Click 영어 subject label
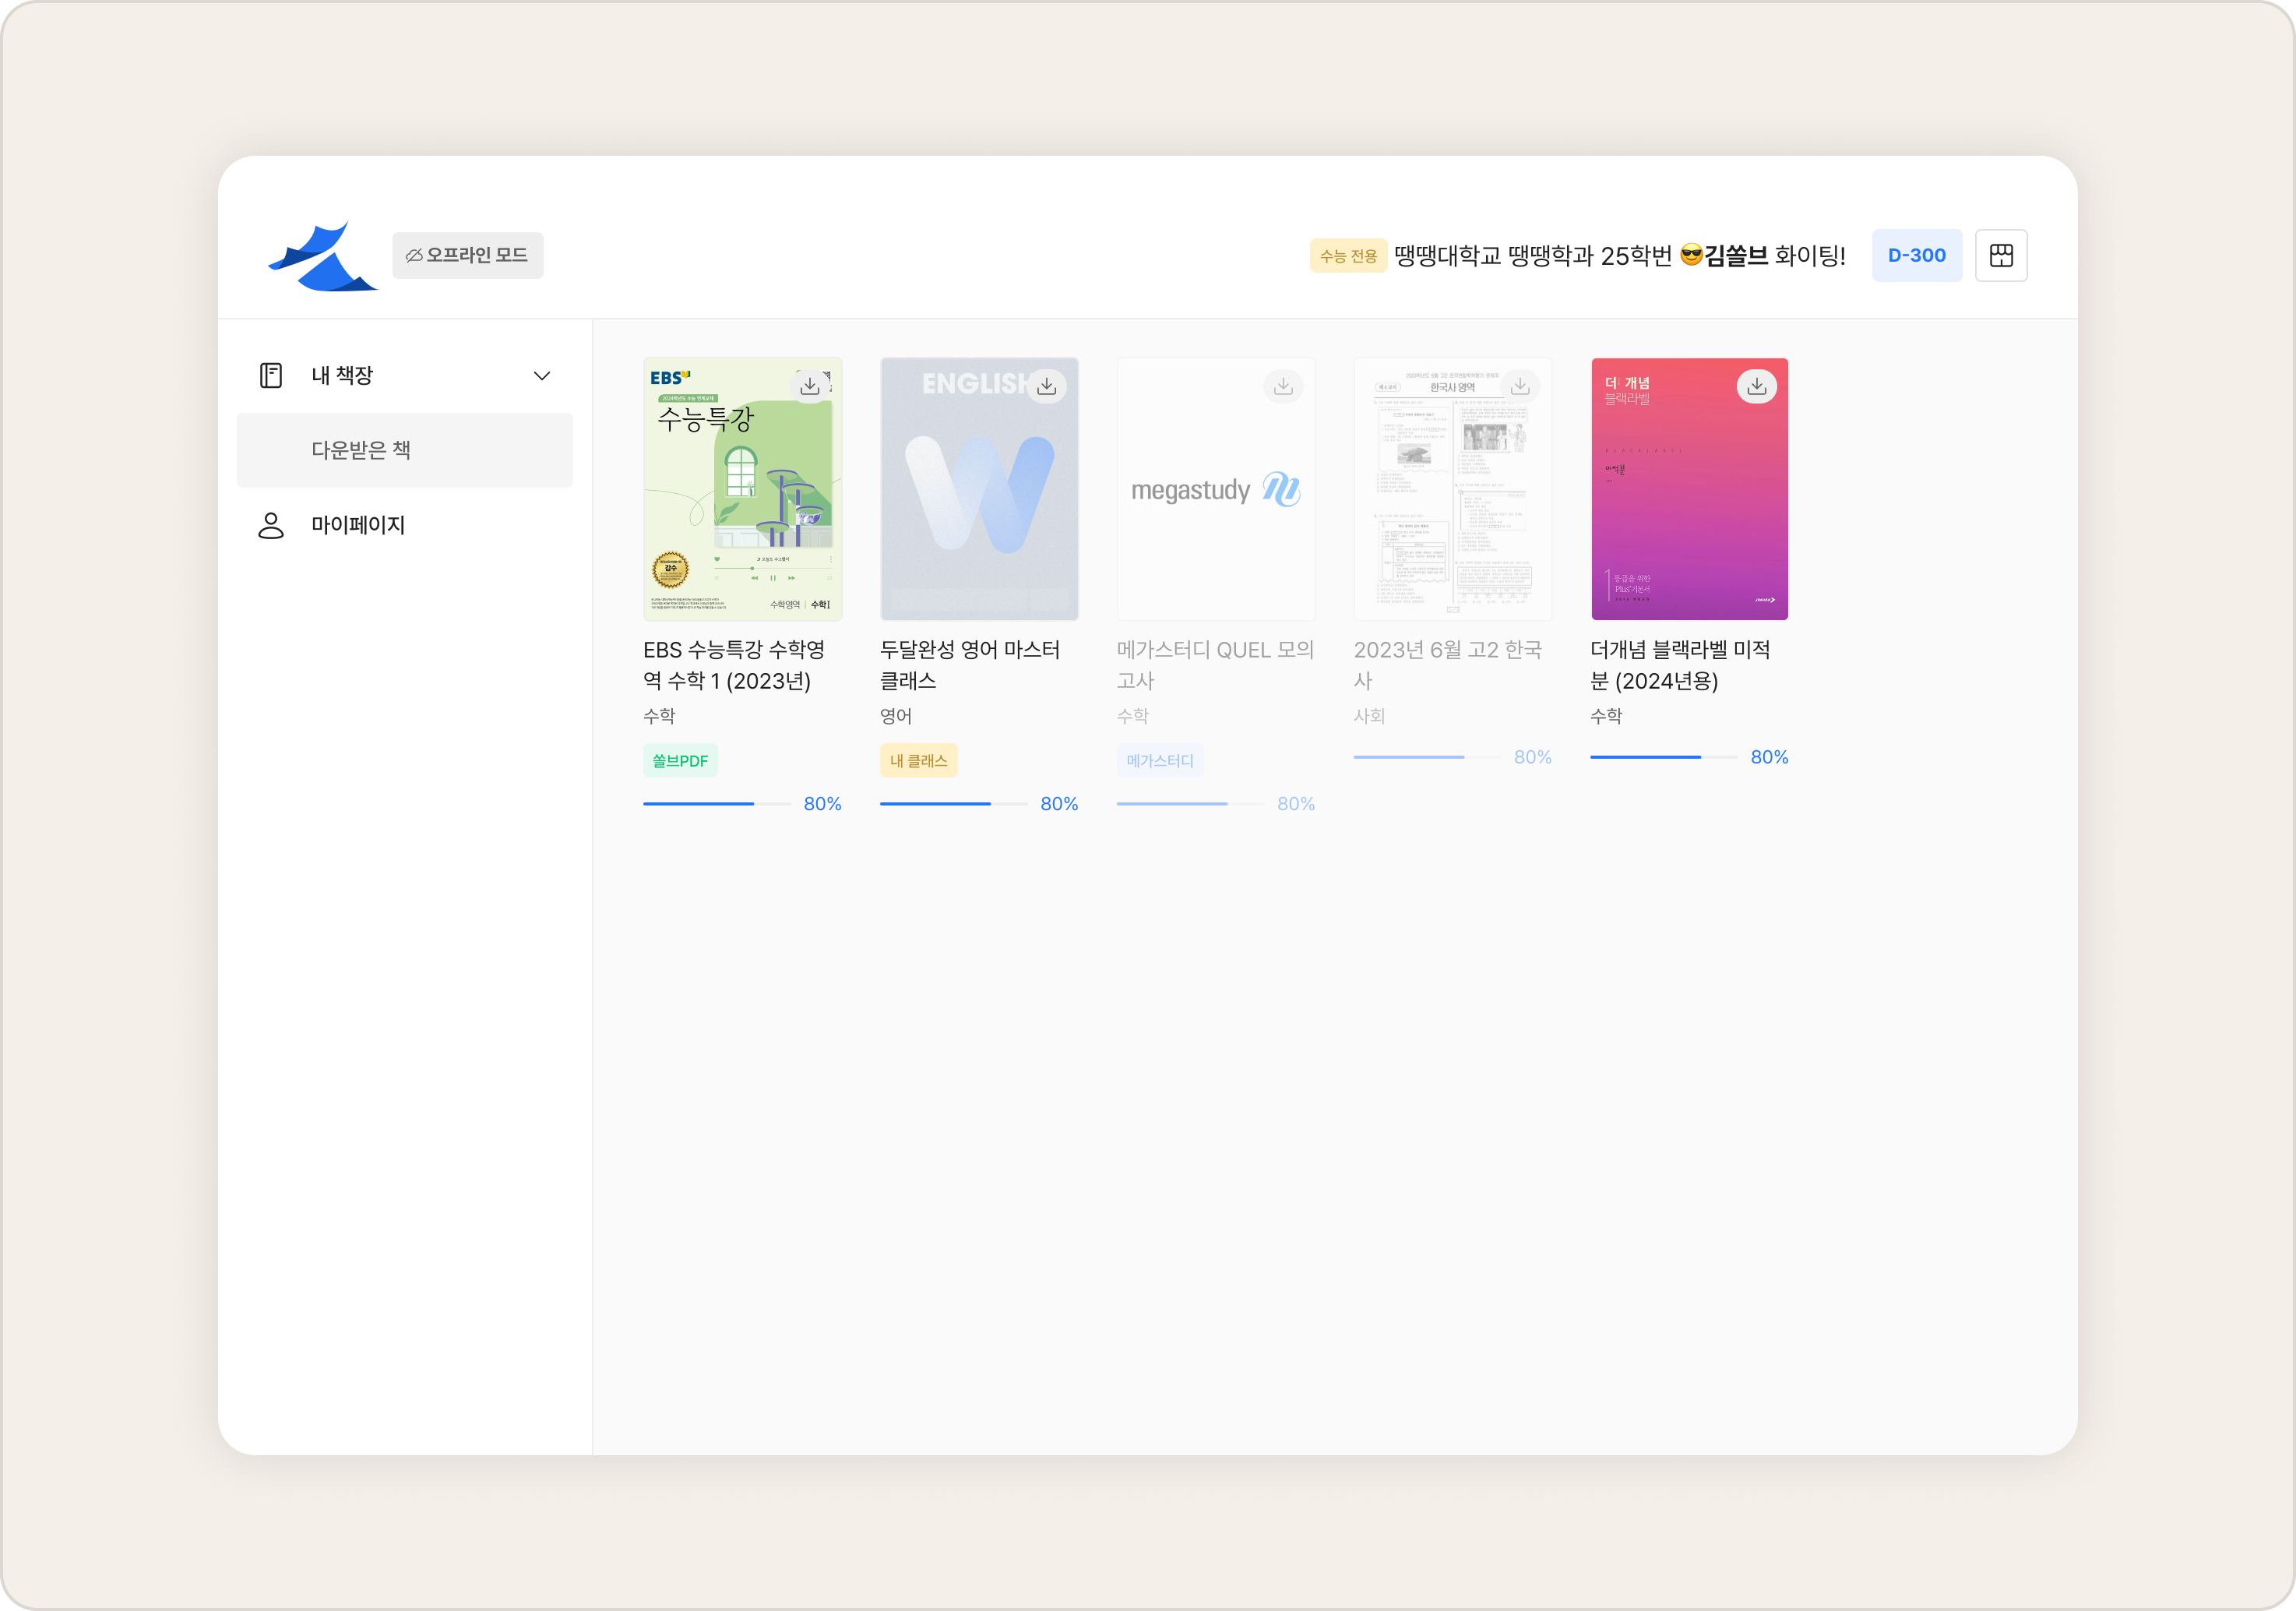Viewport: 2296px width, 1611px height. pos(896,716)
